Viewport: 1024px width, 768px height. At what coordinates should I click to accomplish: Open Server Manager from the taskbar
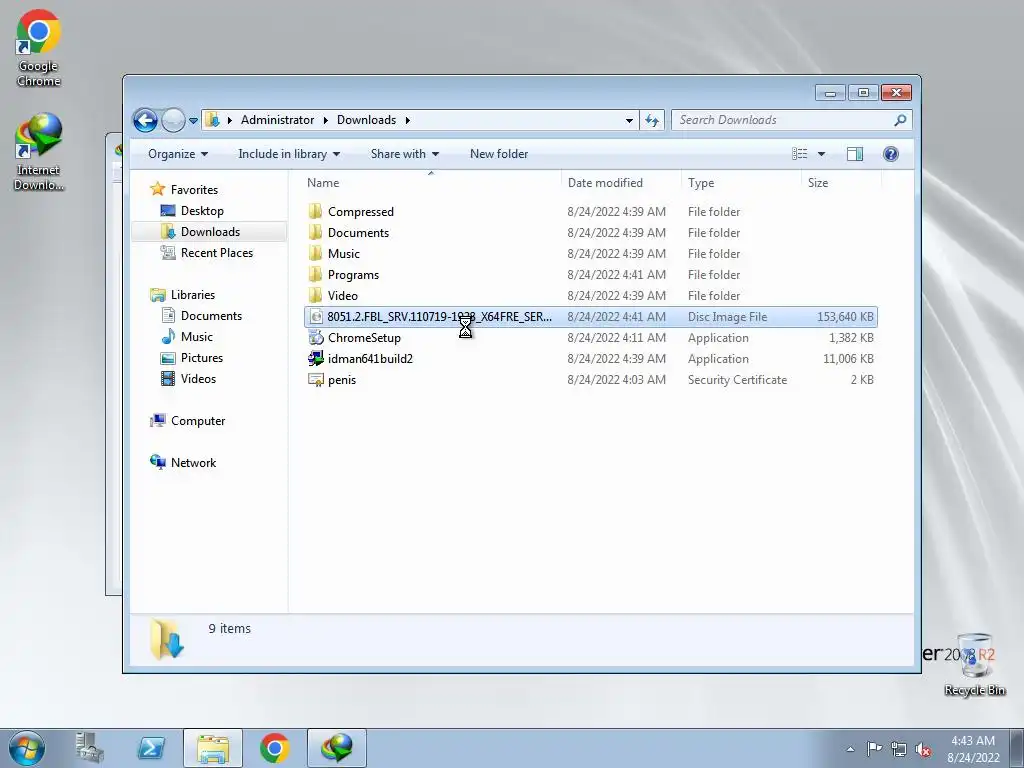(89, 748)
